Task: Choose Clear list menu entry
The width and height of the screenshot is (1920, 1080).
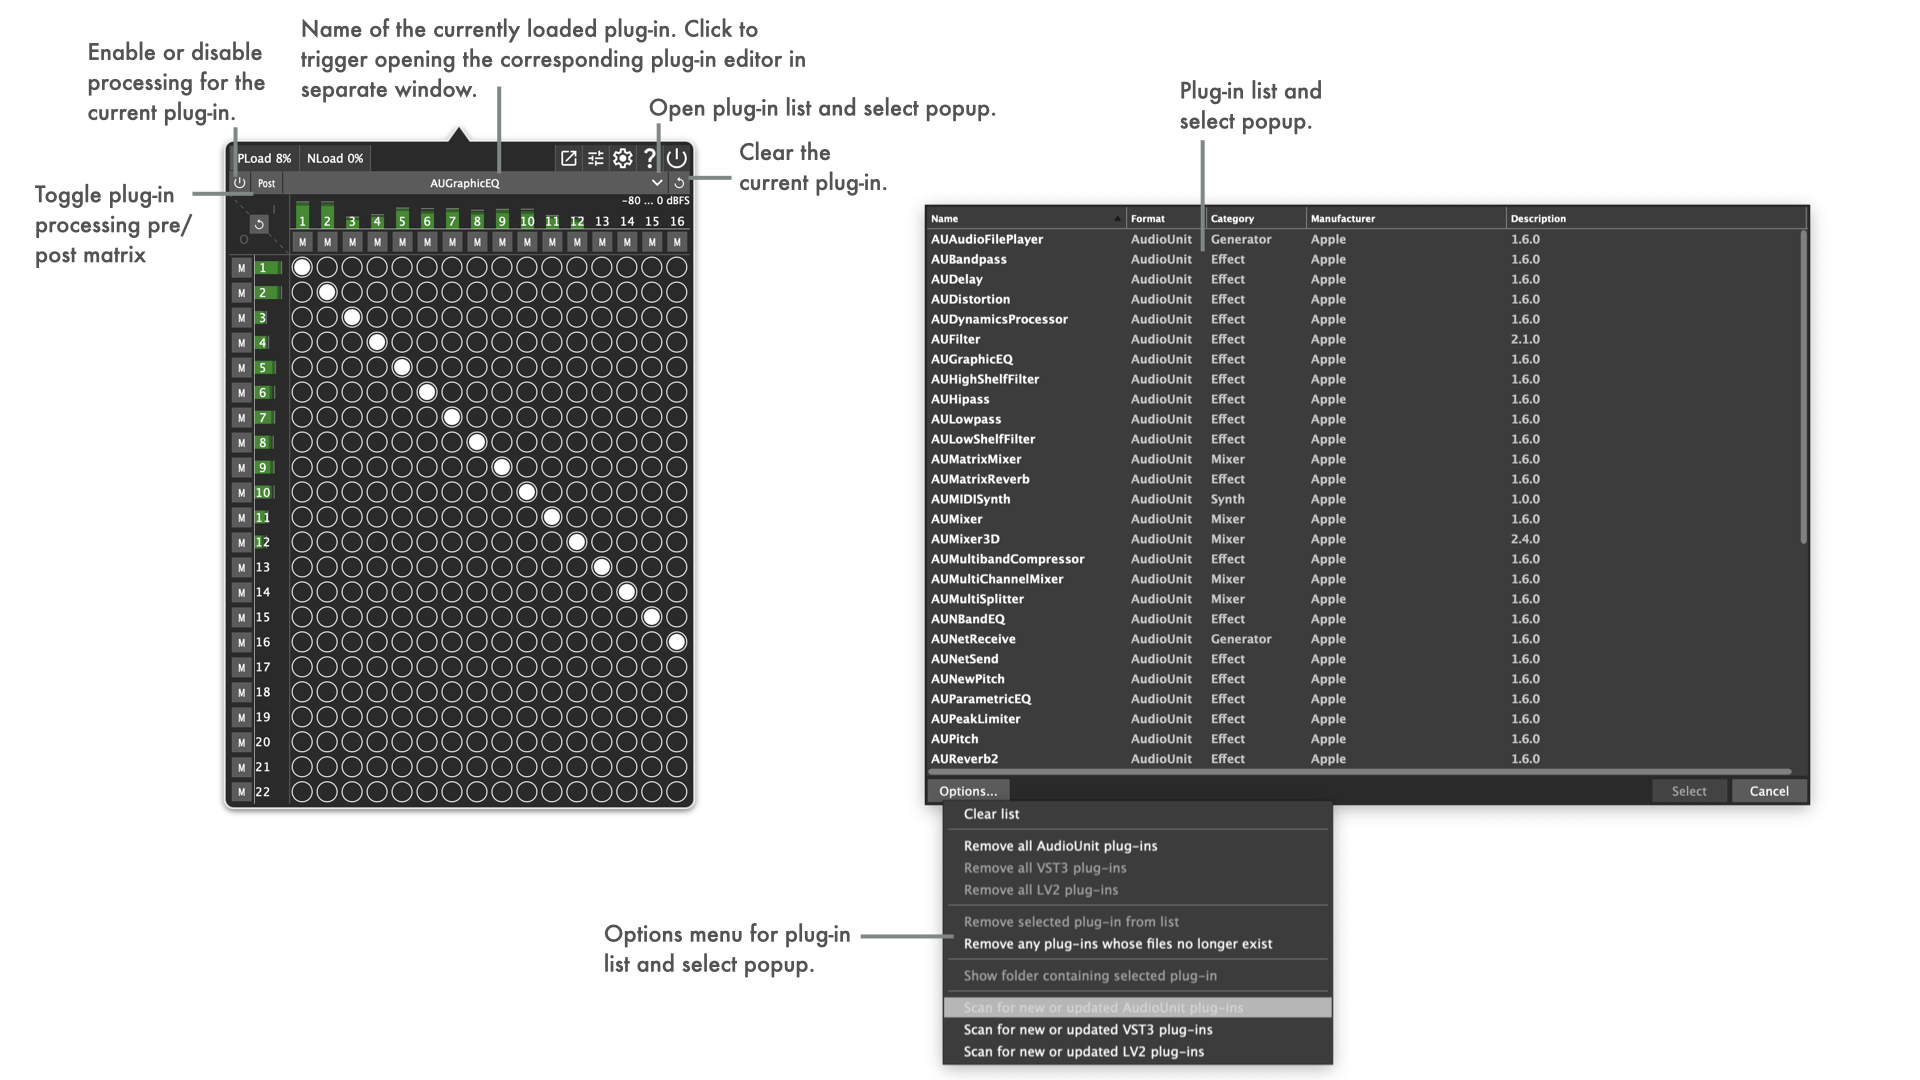Action: click(991, 814)
